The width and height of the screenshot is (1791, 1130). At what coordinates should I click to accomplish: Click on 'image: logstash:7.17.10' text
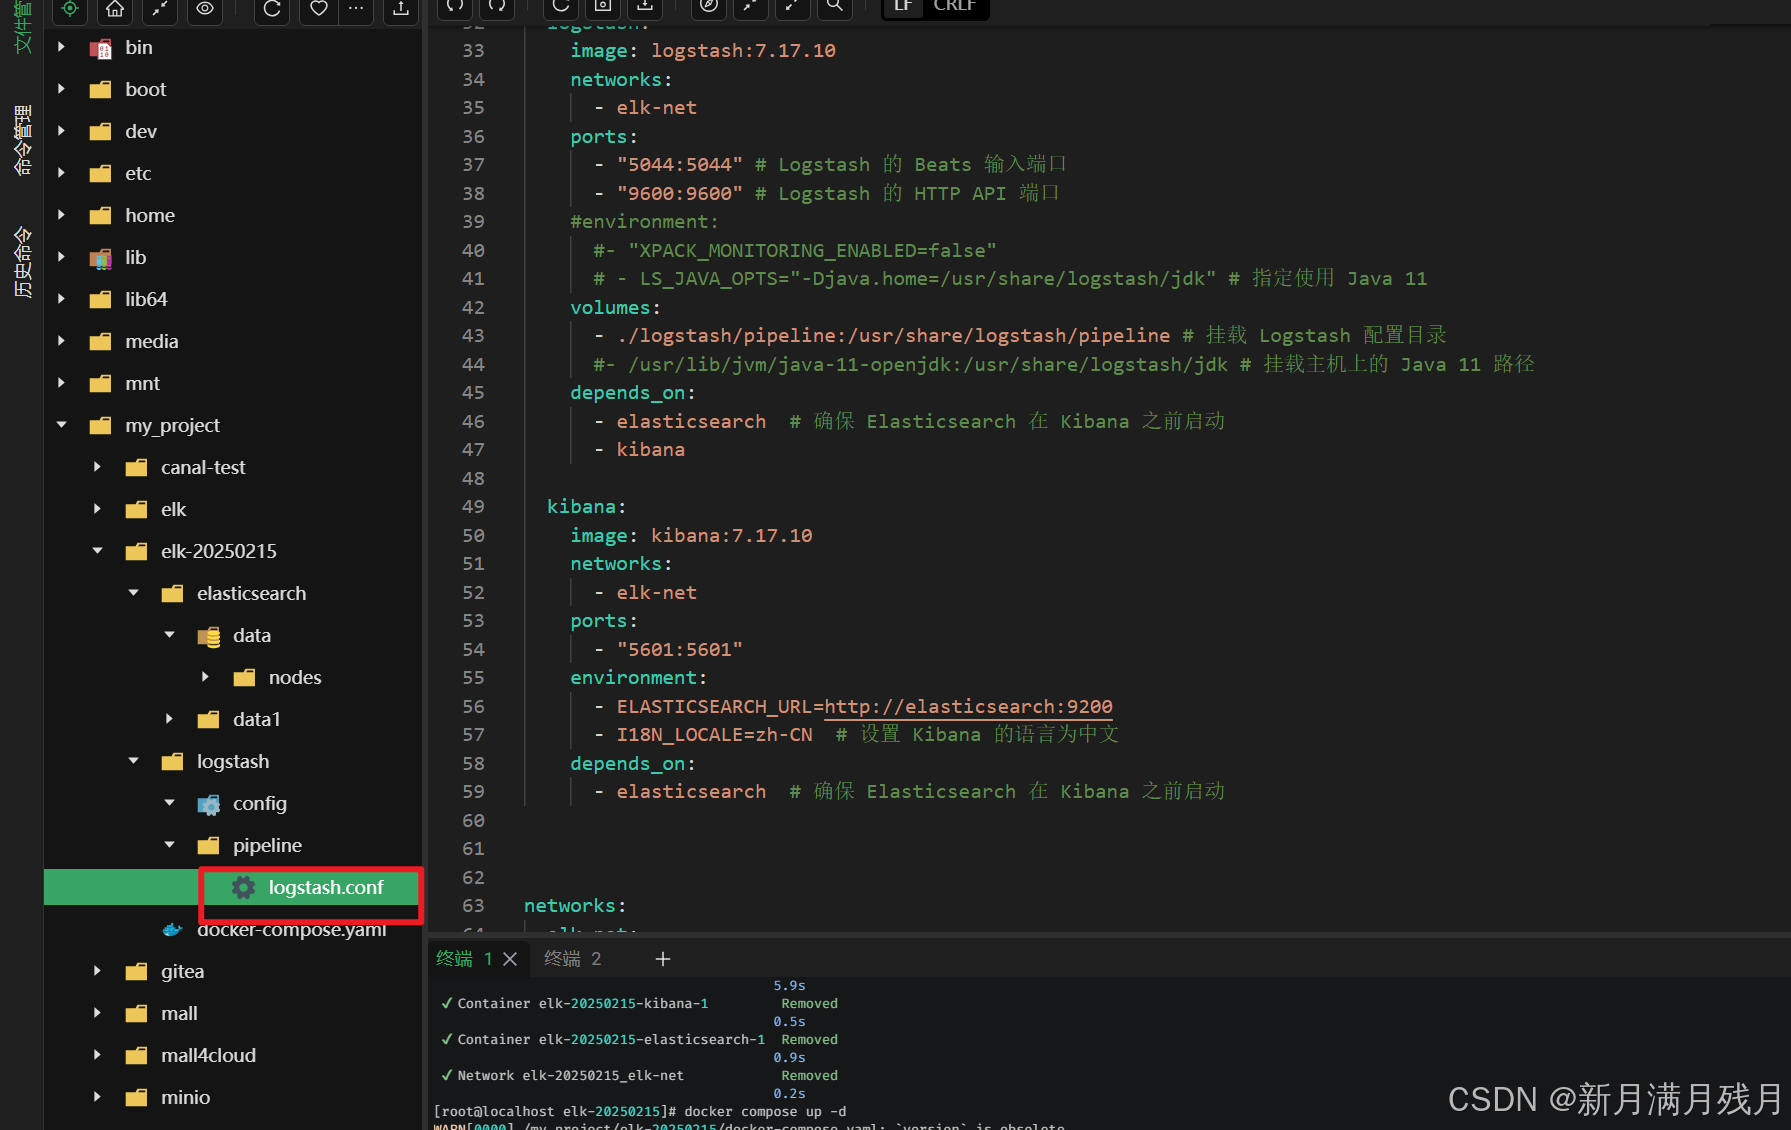coord(703,50)
